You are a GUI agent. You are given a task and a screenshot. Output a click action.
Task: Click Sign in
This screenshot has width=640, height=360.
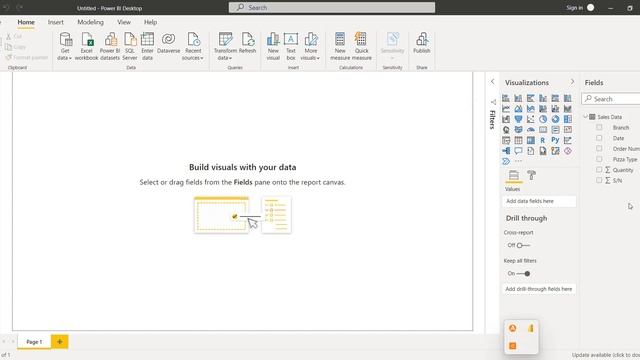pyautogui.click(x=574, y=8)
